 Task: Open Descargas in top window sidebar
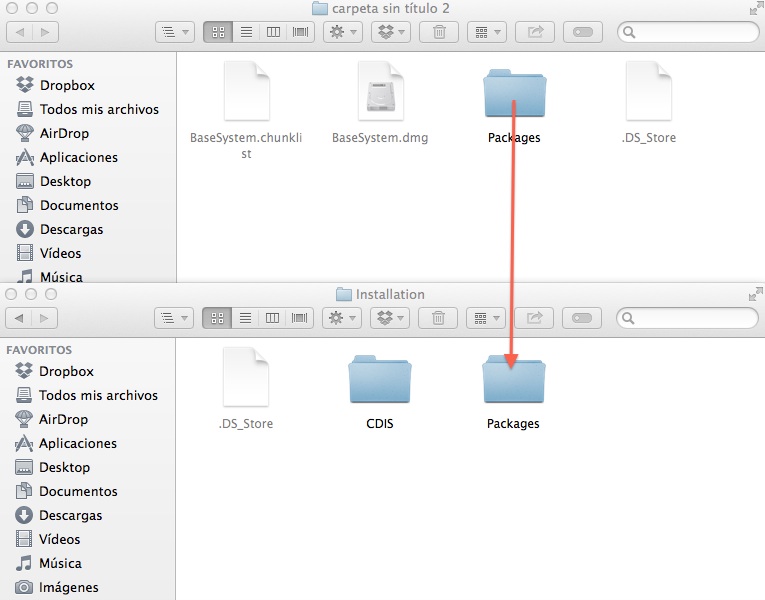click(59, 229)
